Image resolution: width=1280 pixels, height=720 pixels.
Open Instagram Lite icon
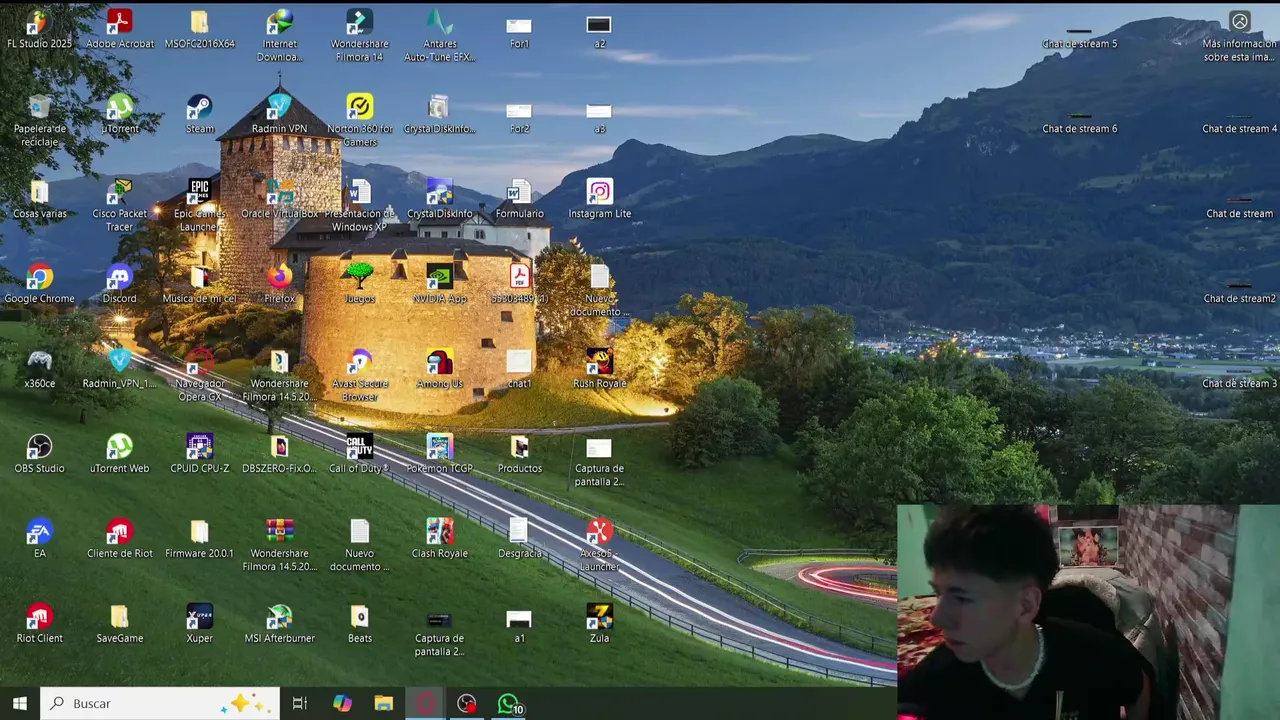coord(599,192)
